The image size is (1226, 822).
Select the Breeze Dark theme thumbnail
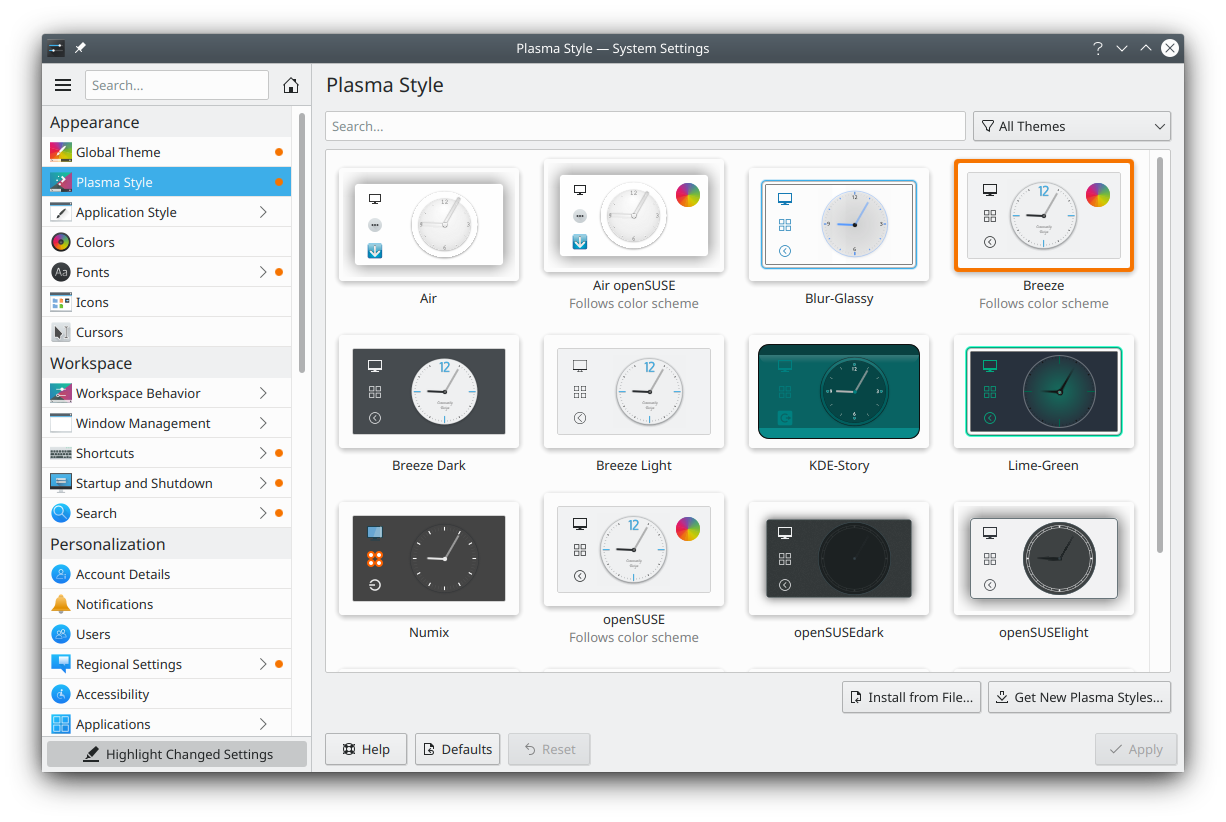(429, 391)
